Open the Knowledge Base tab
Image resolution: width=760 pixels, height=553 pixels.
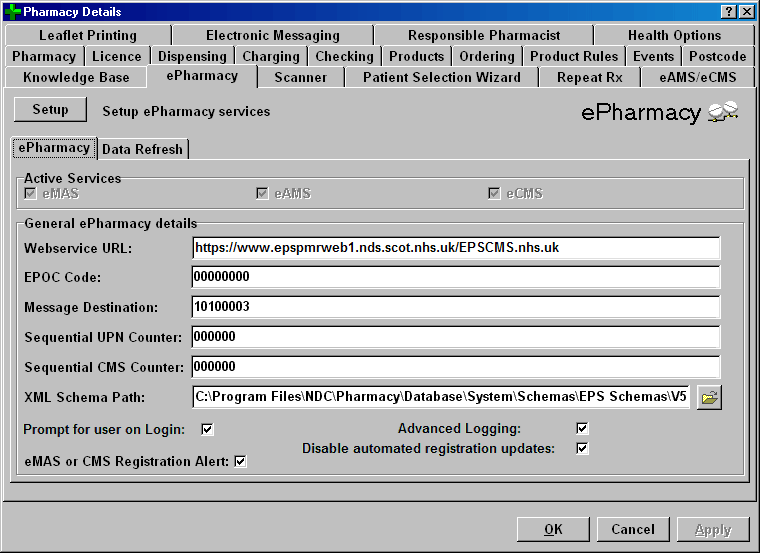[76, 77]
